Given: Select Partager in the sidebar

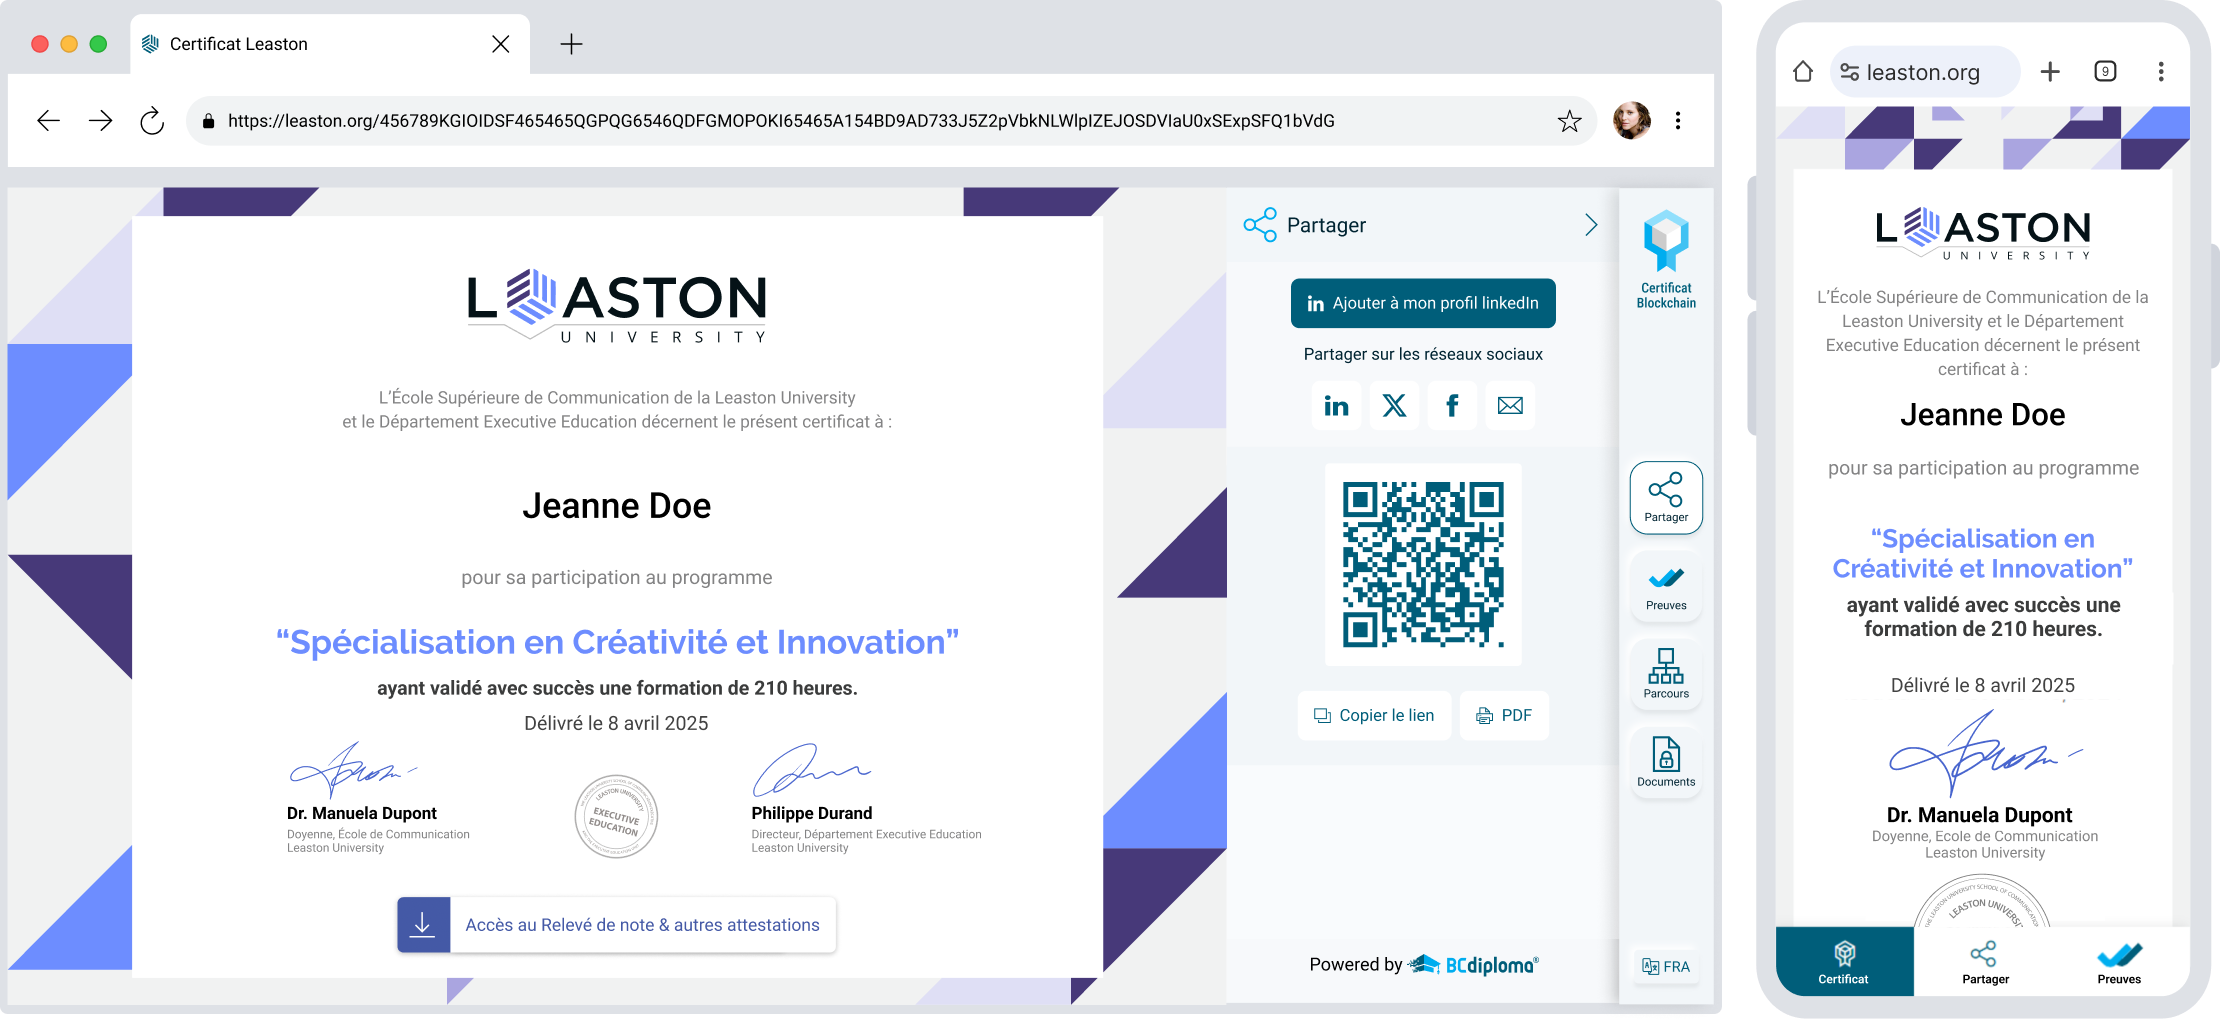Looking at the screenshot, I should (1666, 498).
